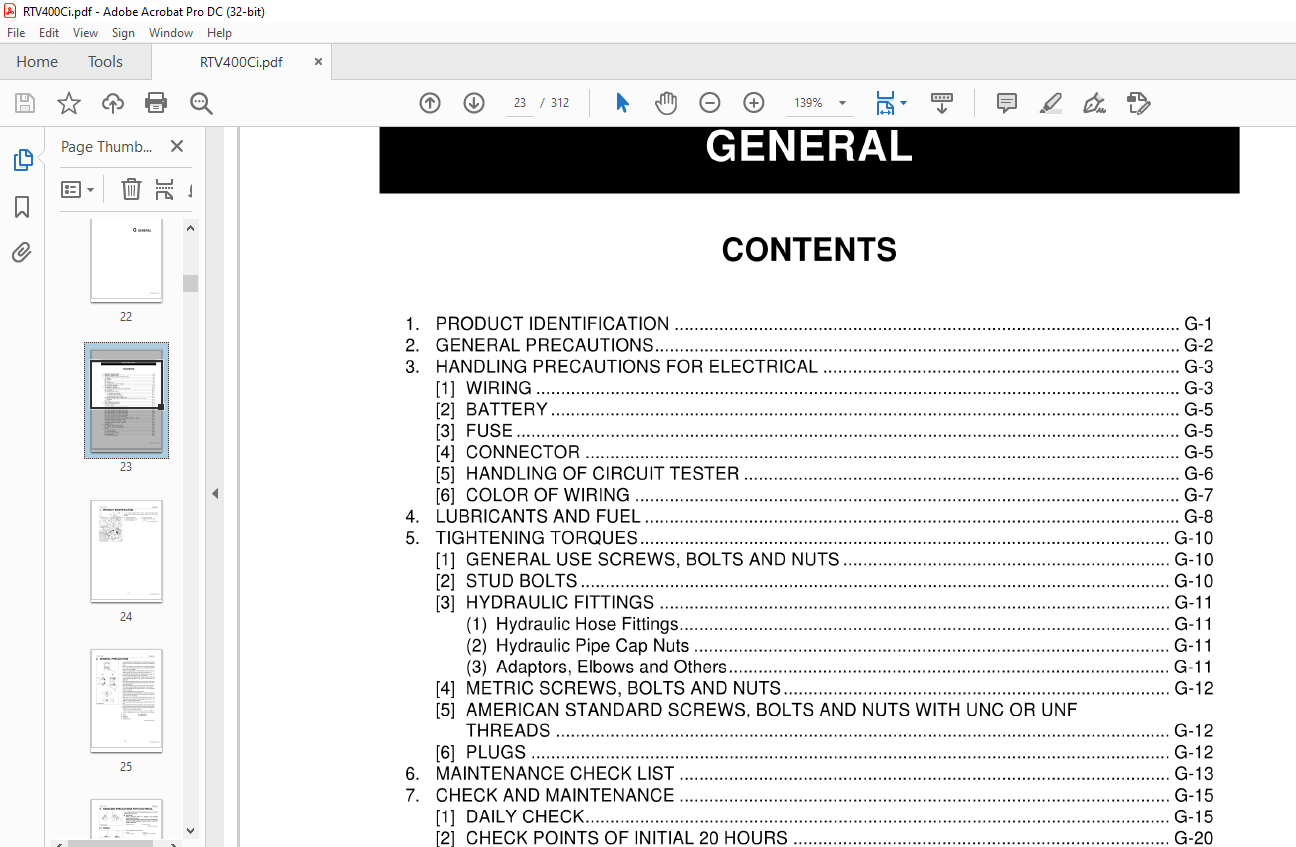
Task: Open thumbnail options dropdown menu
Action: click(x=77, y=189)
